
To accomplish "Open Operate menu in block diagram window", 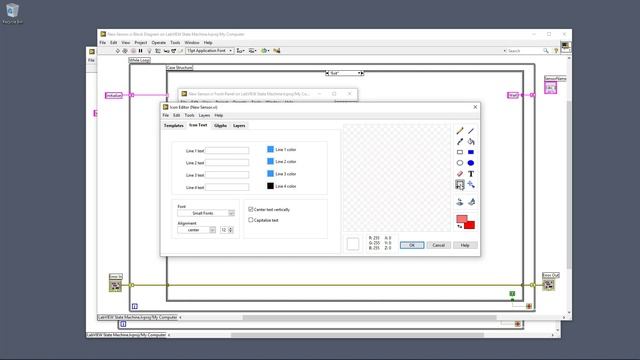I will click(x=159, y=42).
